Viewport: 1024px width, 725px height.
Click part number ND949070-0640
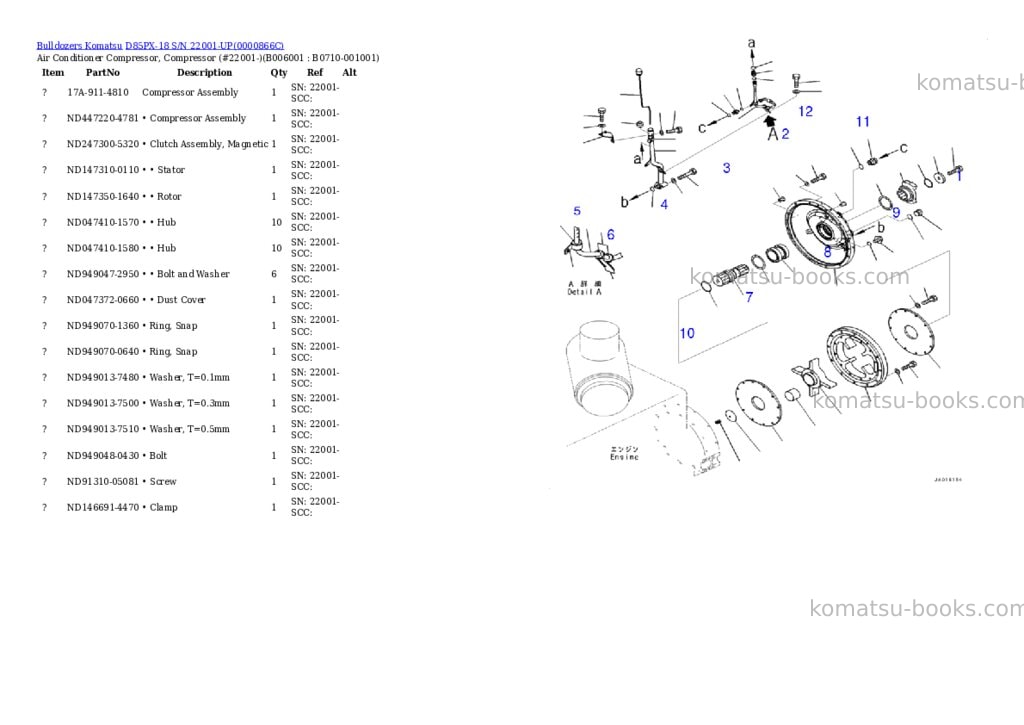pyautogui.click(x=103, y=351)
